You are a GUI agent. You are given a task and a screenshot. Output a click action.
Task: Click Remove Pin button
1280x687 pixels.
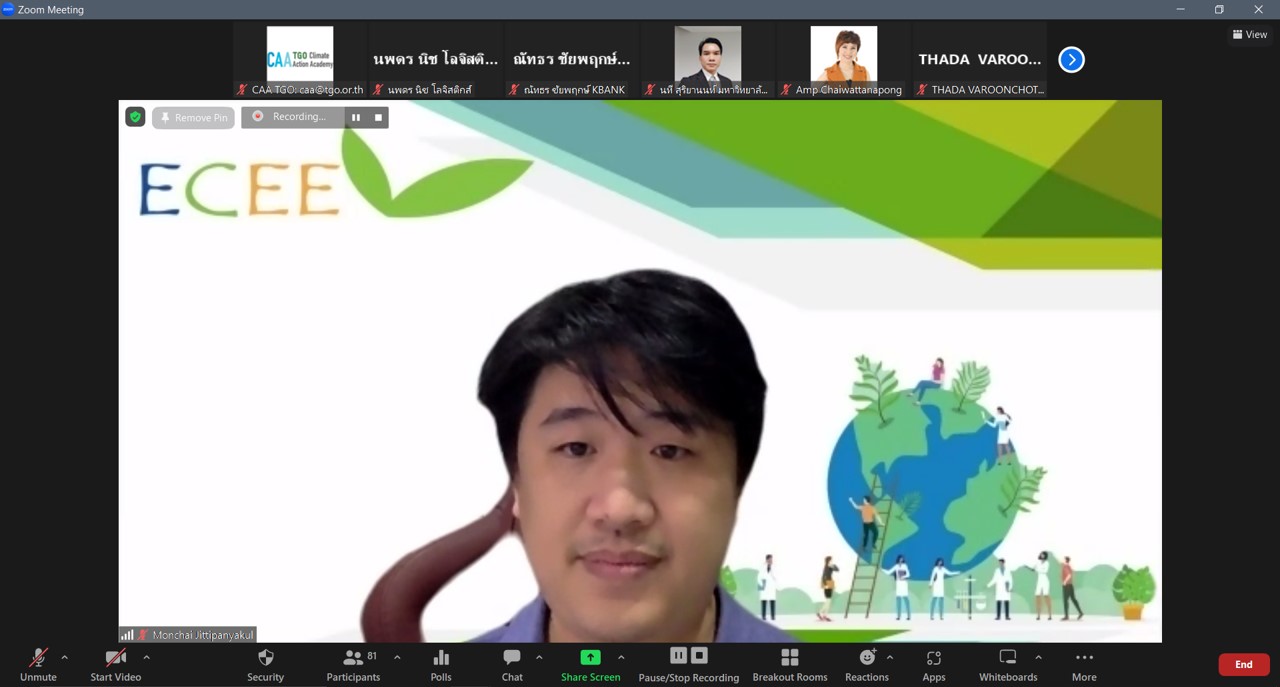tap(193, 118)
